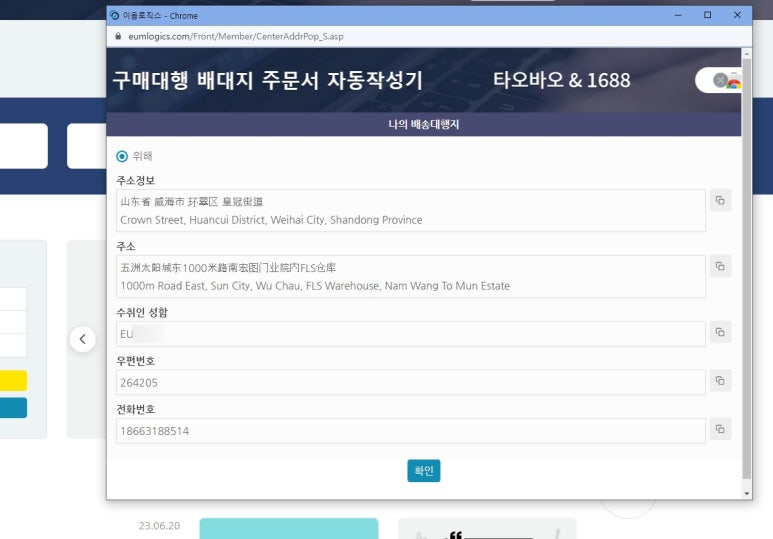Viewport: 773px width, 539px height.
Task: Click the lock icon beside eumlogics.com
Action: 118,36
